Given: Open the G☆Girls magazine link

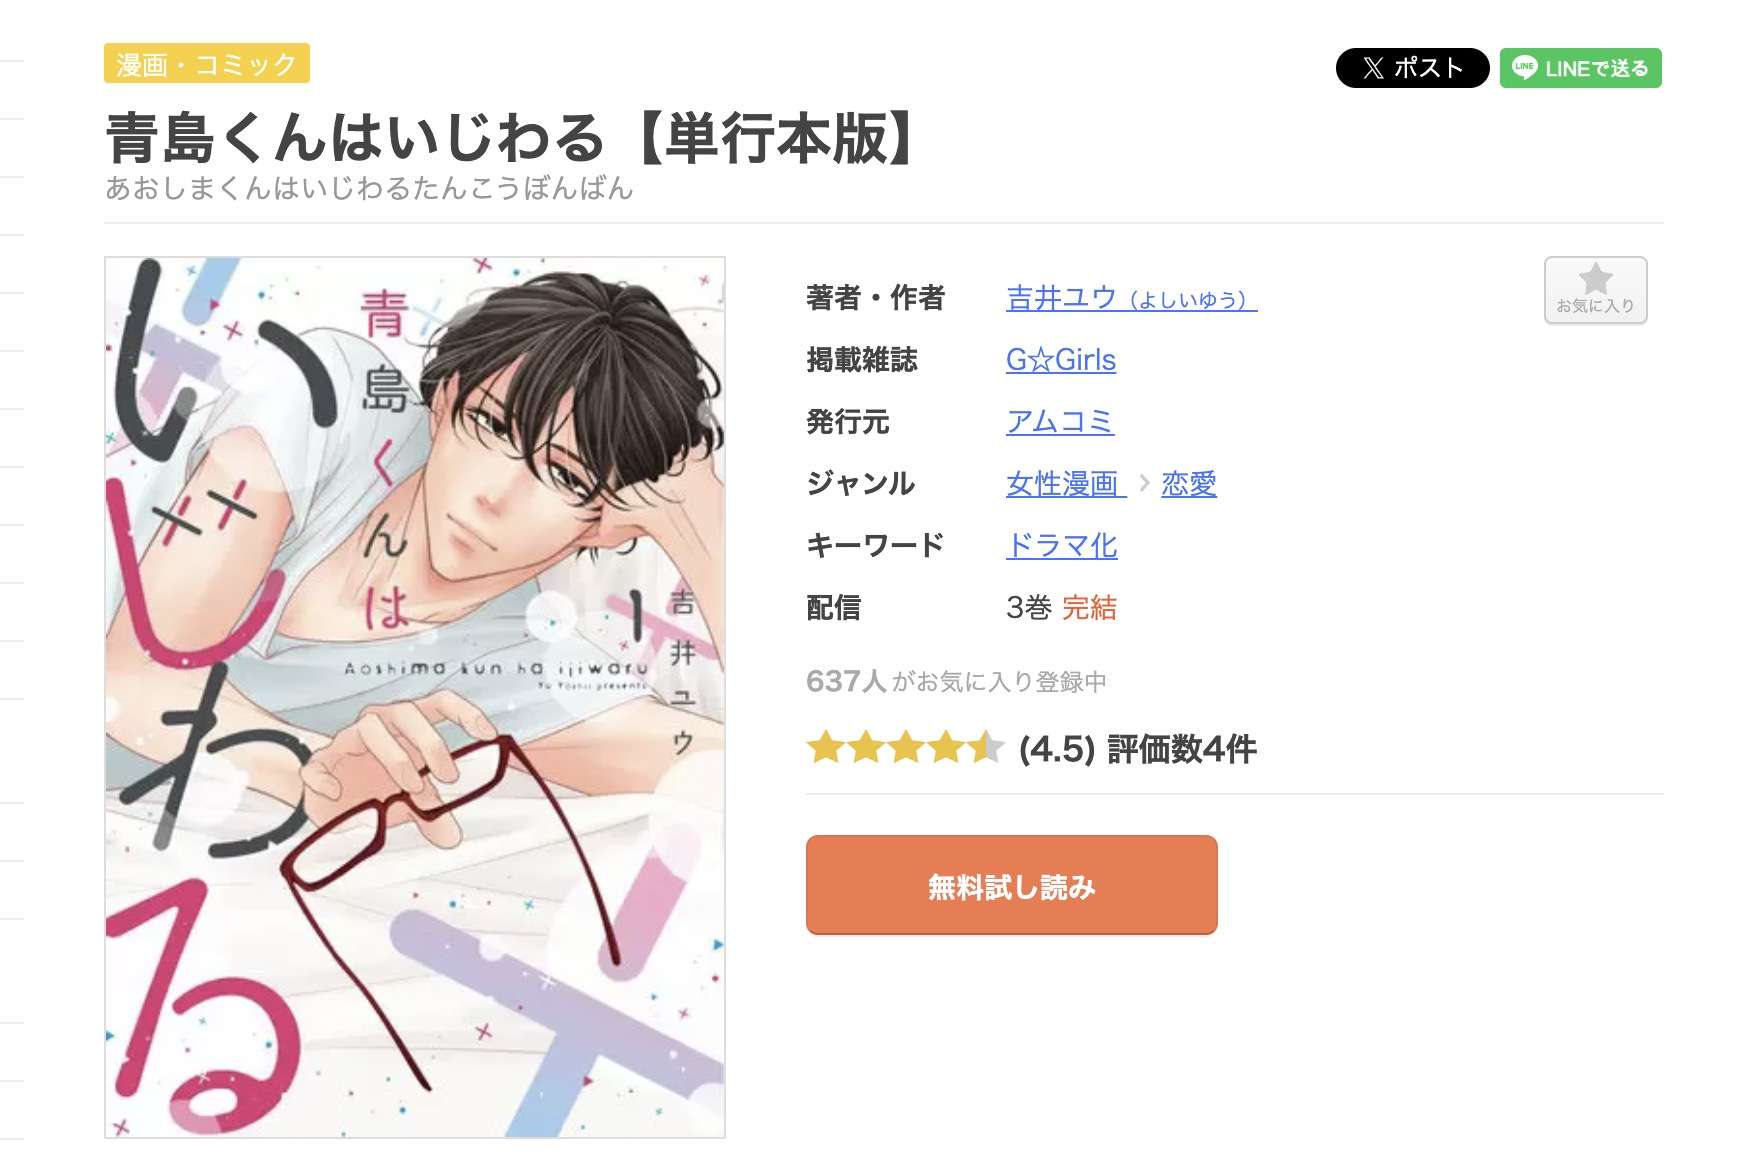Looking at the screenshot, I should coord(1060,360).
